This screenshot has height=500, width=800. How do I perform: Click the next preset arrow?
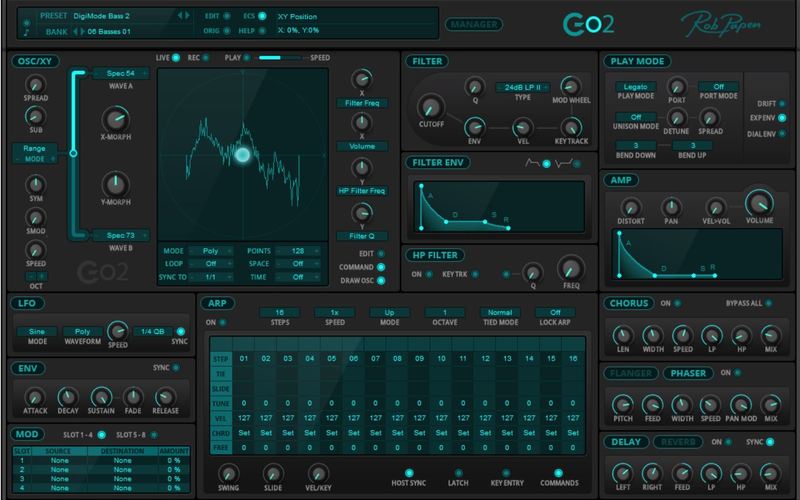tap(187, 16)
